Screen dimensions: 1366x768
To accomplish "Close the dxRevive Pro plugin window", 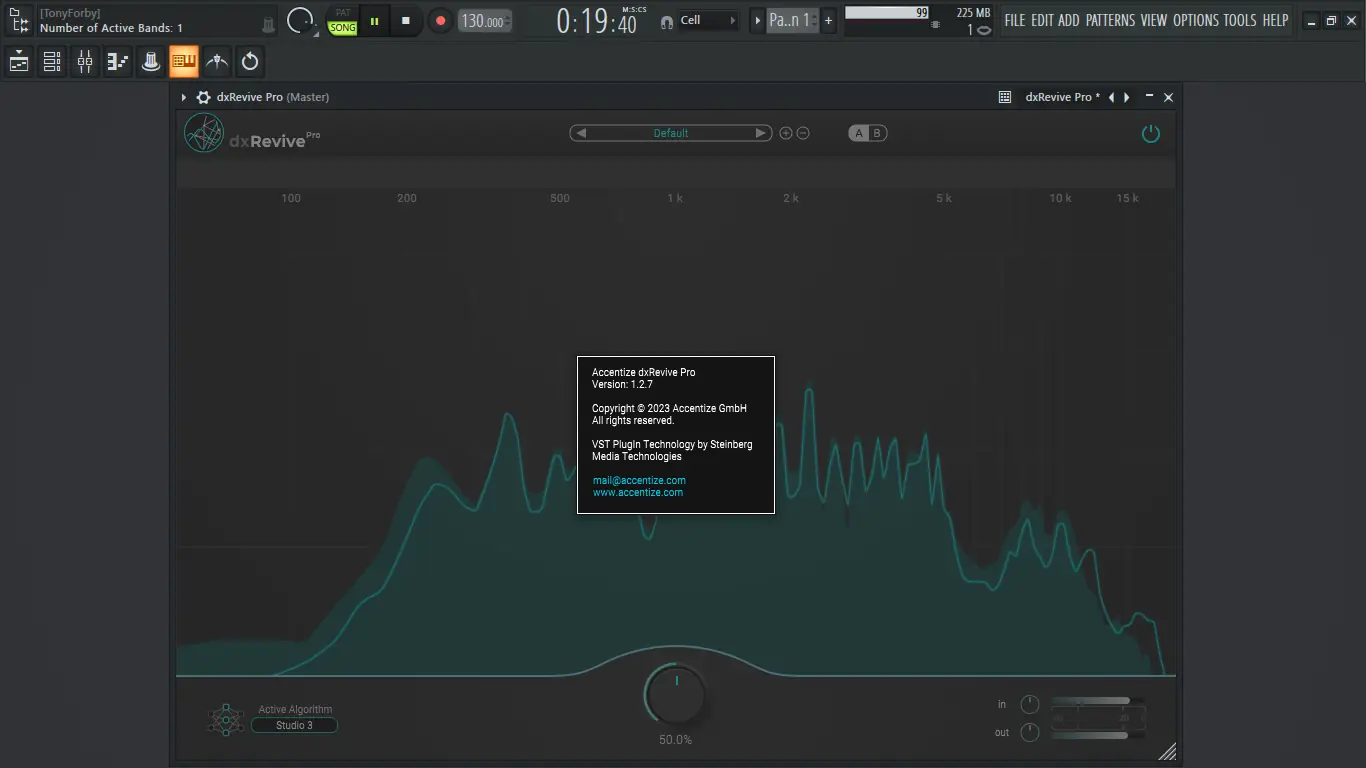I will (1168, 97).
